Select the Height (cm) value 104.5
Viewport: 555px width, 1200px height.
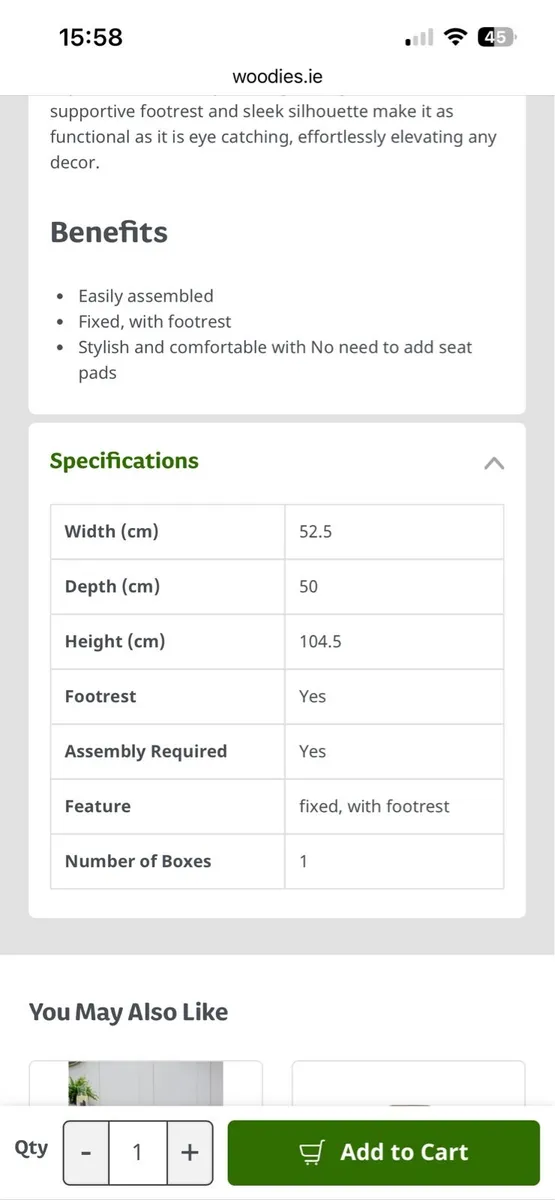320,642
